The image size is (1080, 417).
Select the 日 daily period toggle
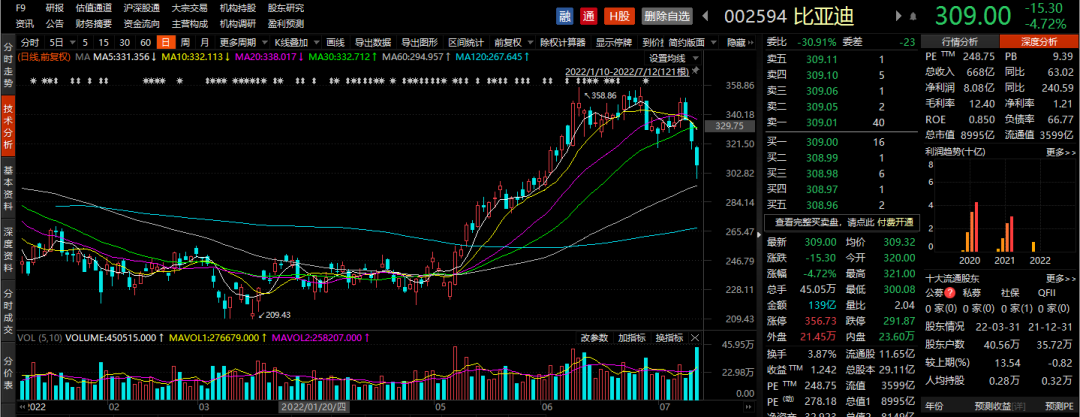pyautogui.click(x=165, y=43)
